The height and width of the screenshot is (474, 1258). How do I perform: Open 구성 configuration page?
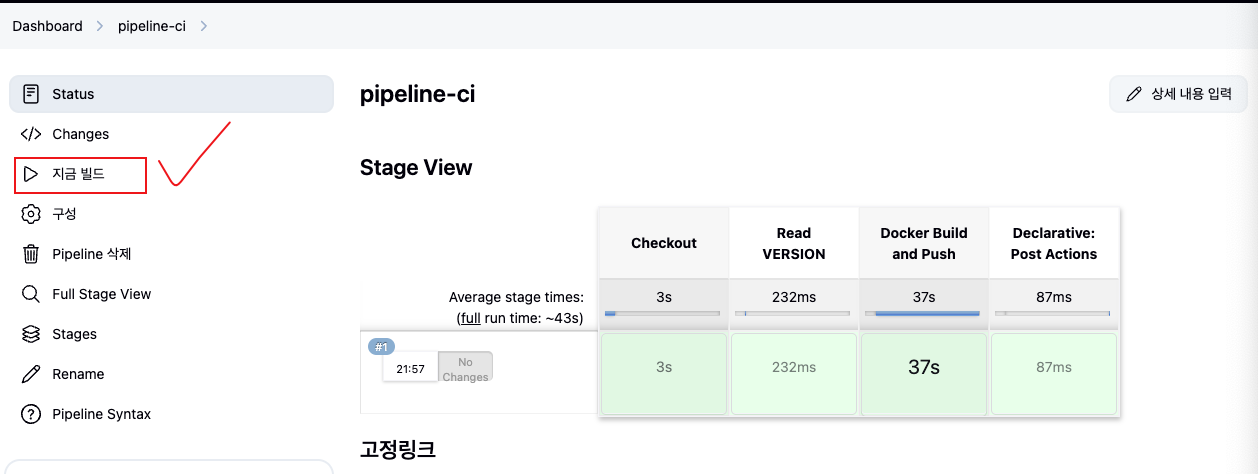171,214
